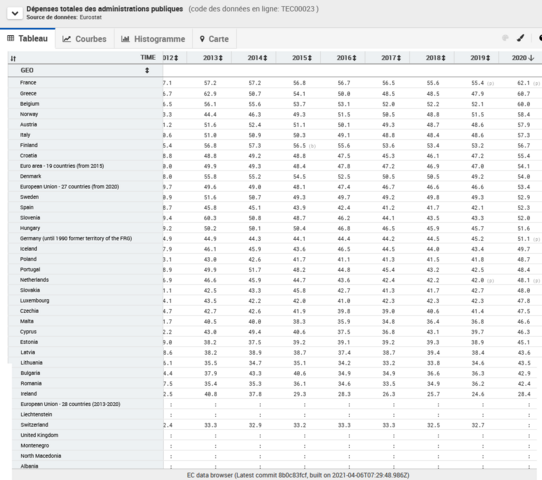Select the United Kingdom row label

pyautogui.click(x=39, y=435)
